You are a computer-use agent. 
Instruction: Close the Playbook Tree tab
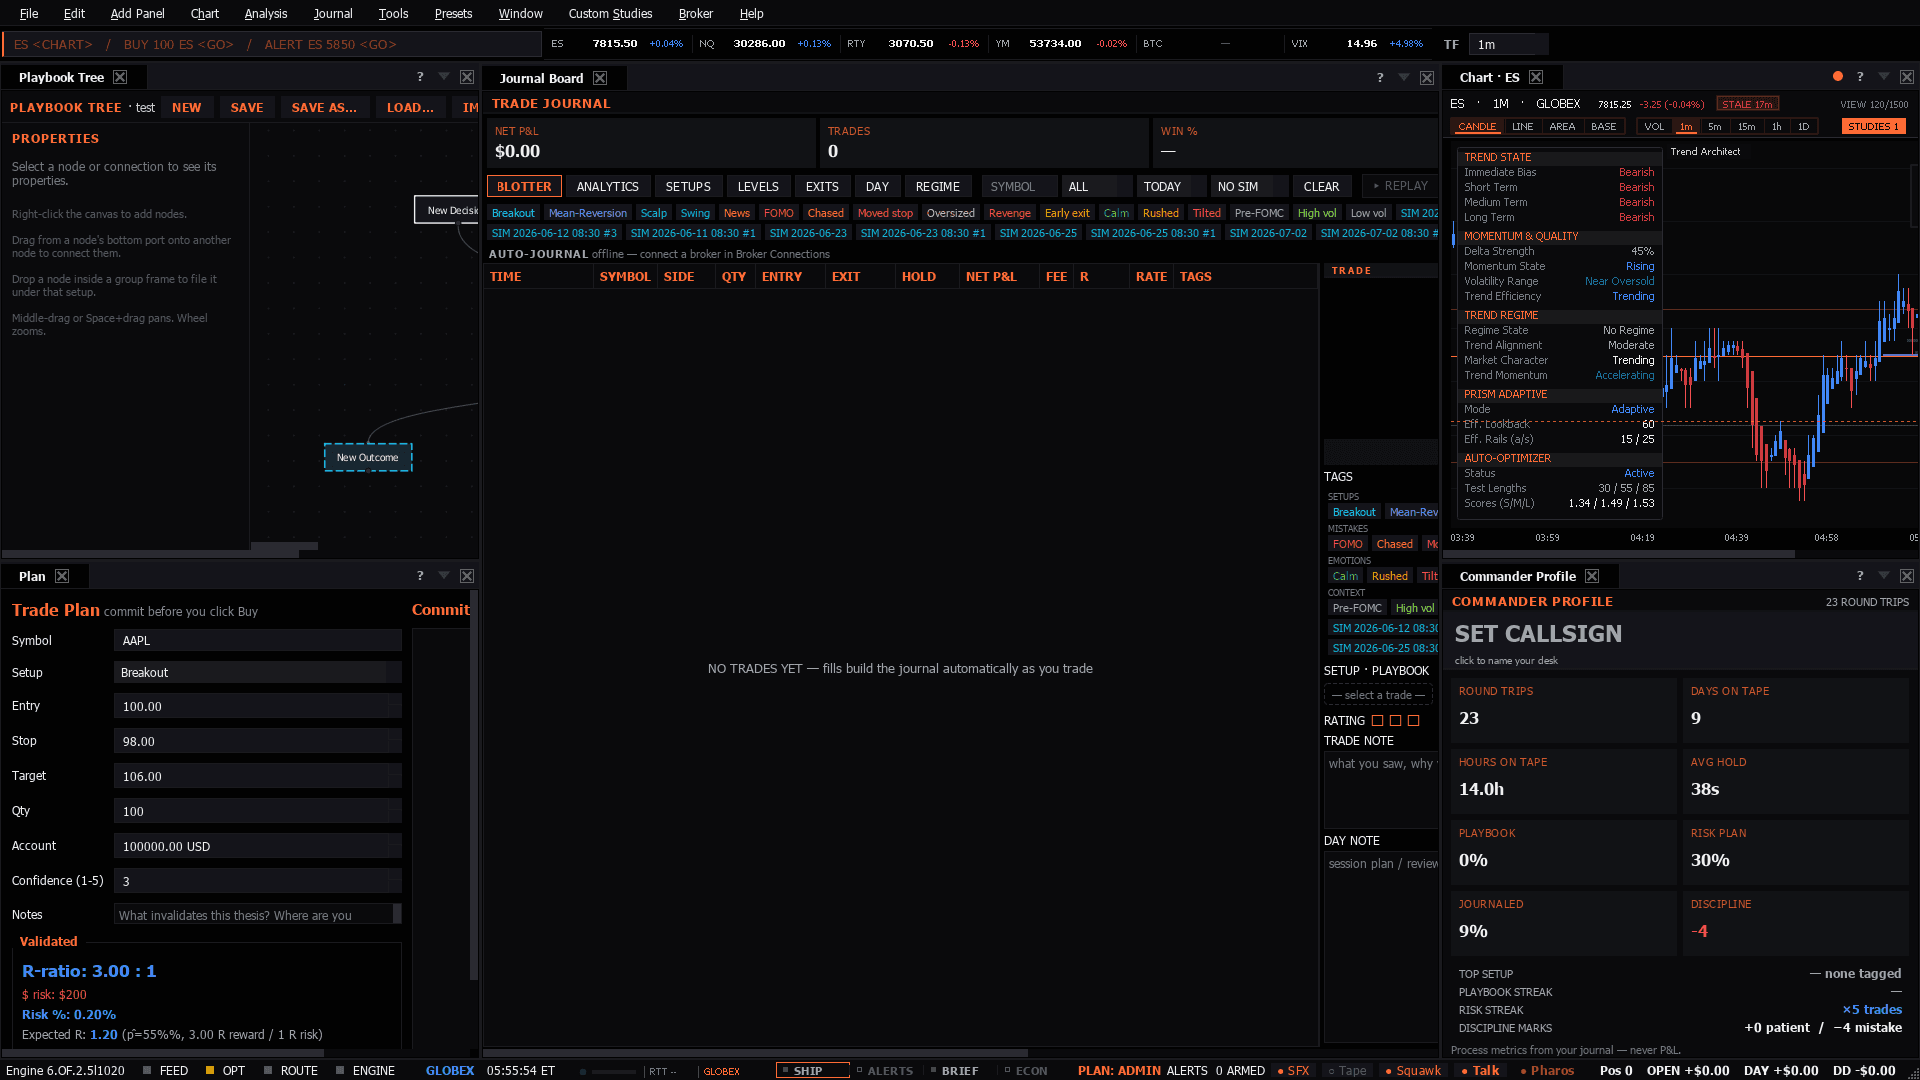[120, 77]
